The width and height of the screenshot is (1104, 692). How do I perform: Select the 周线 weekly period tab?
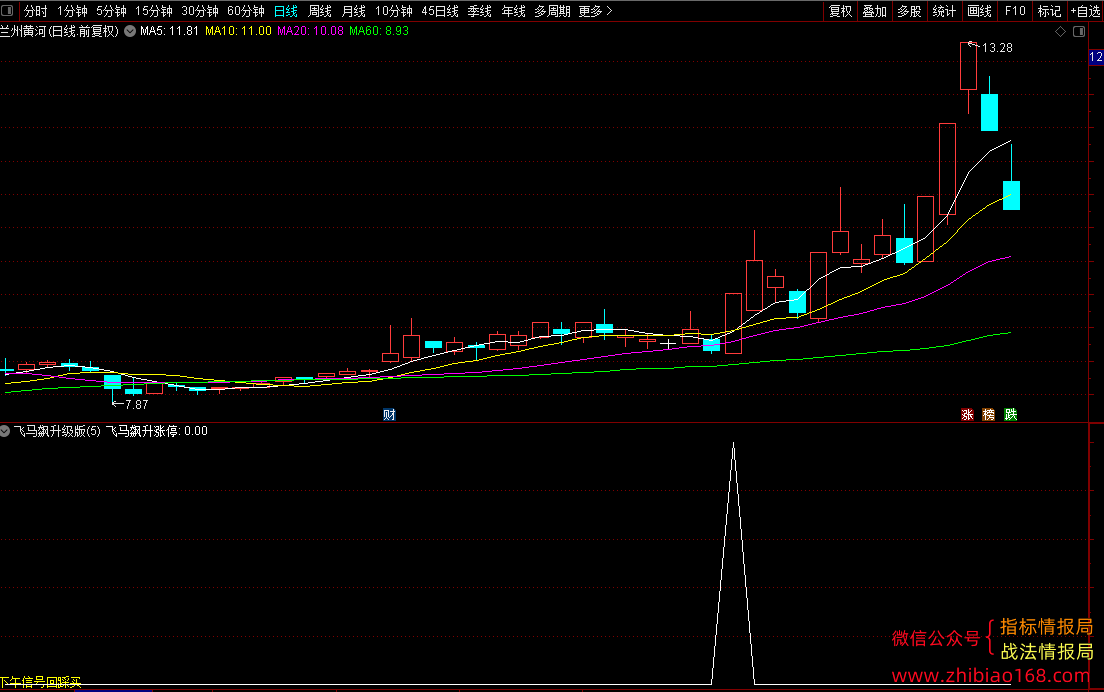(x=320, y=11)
